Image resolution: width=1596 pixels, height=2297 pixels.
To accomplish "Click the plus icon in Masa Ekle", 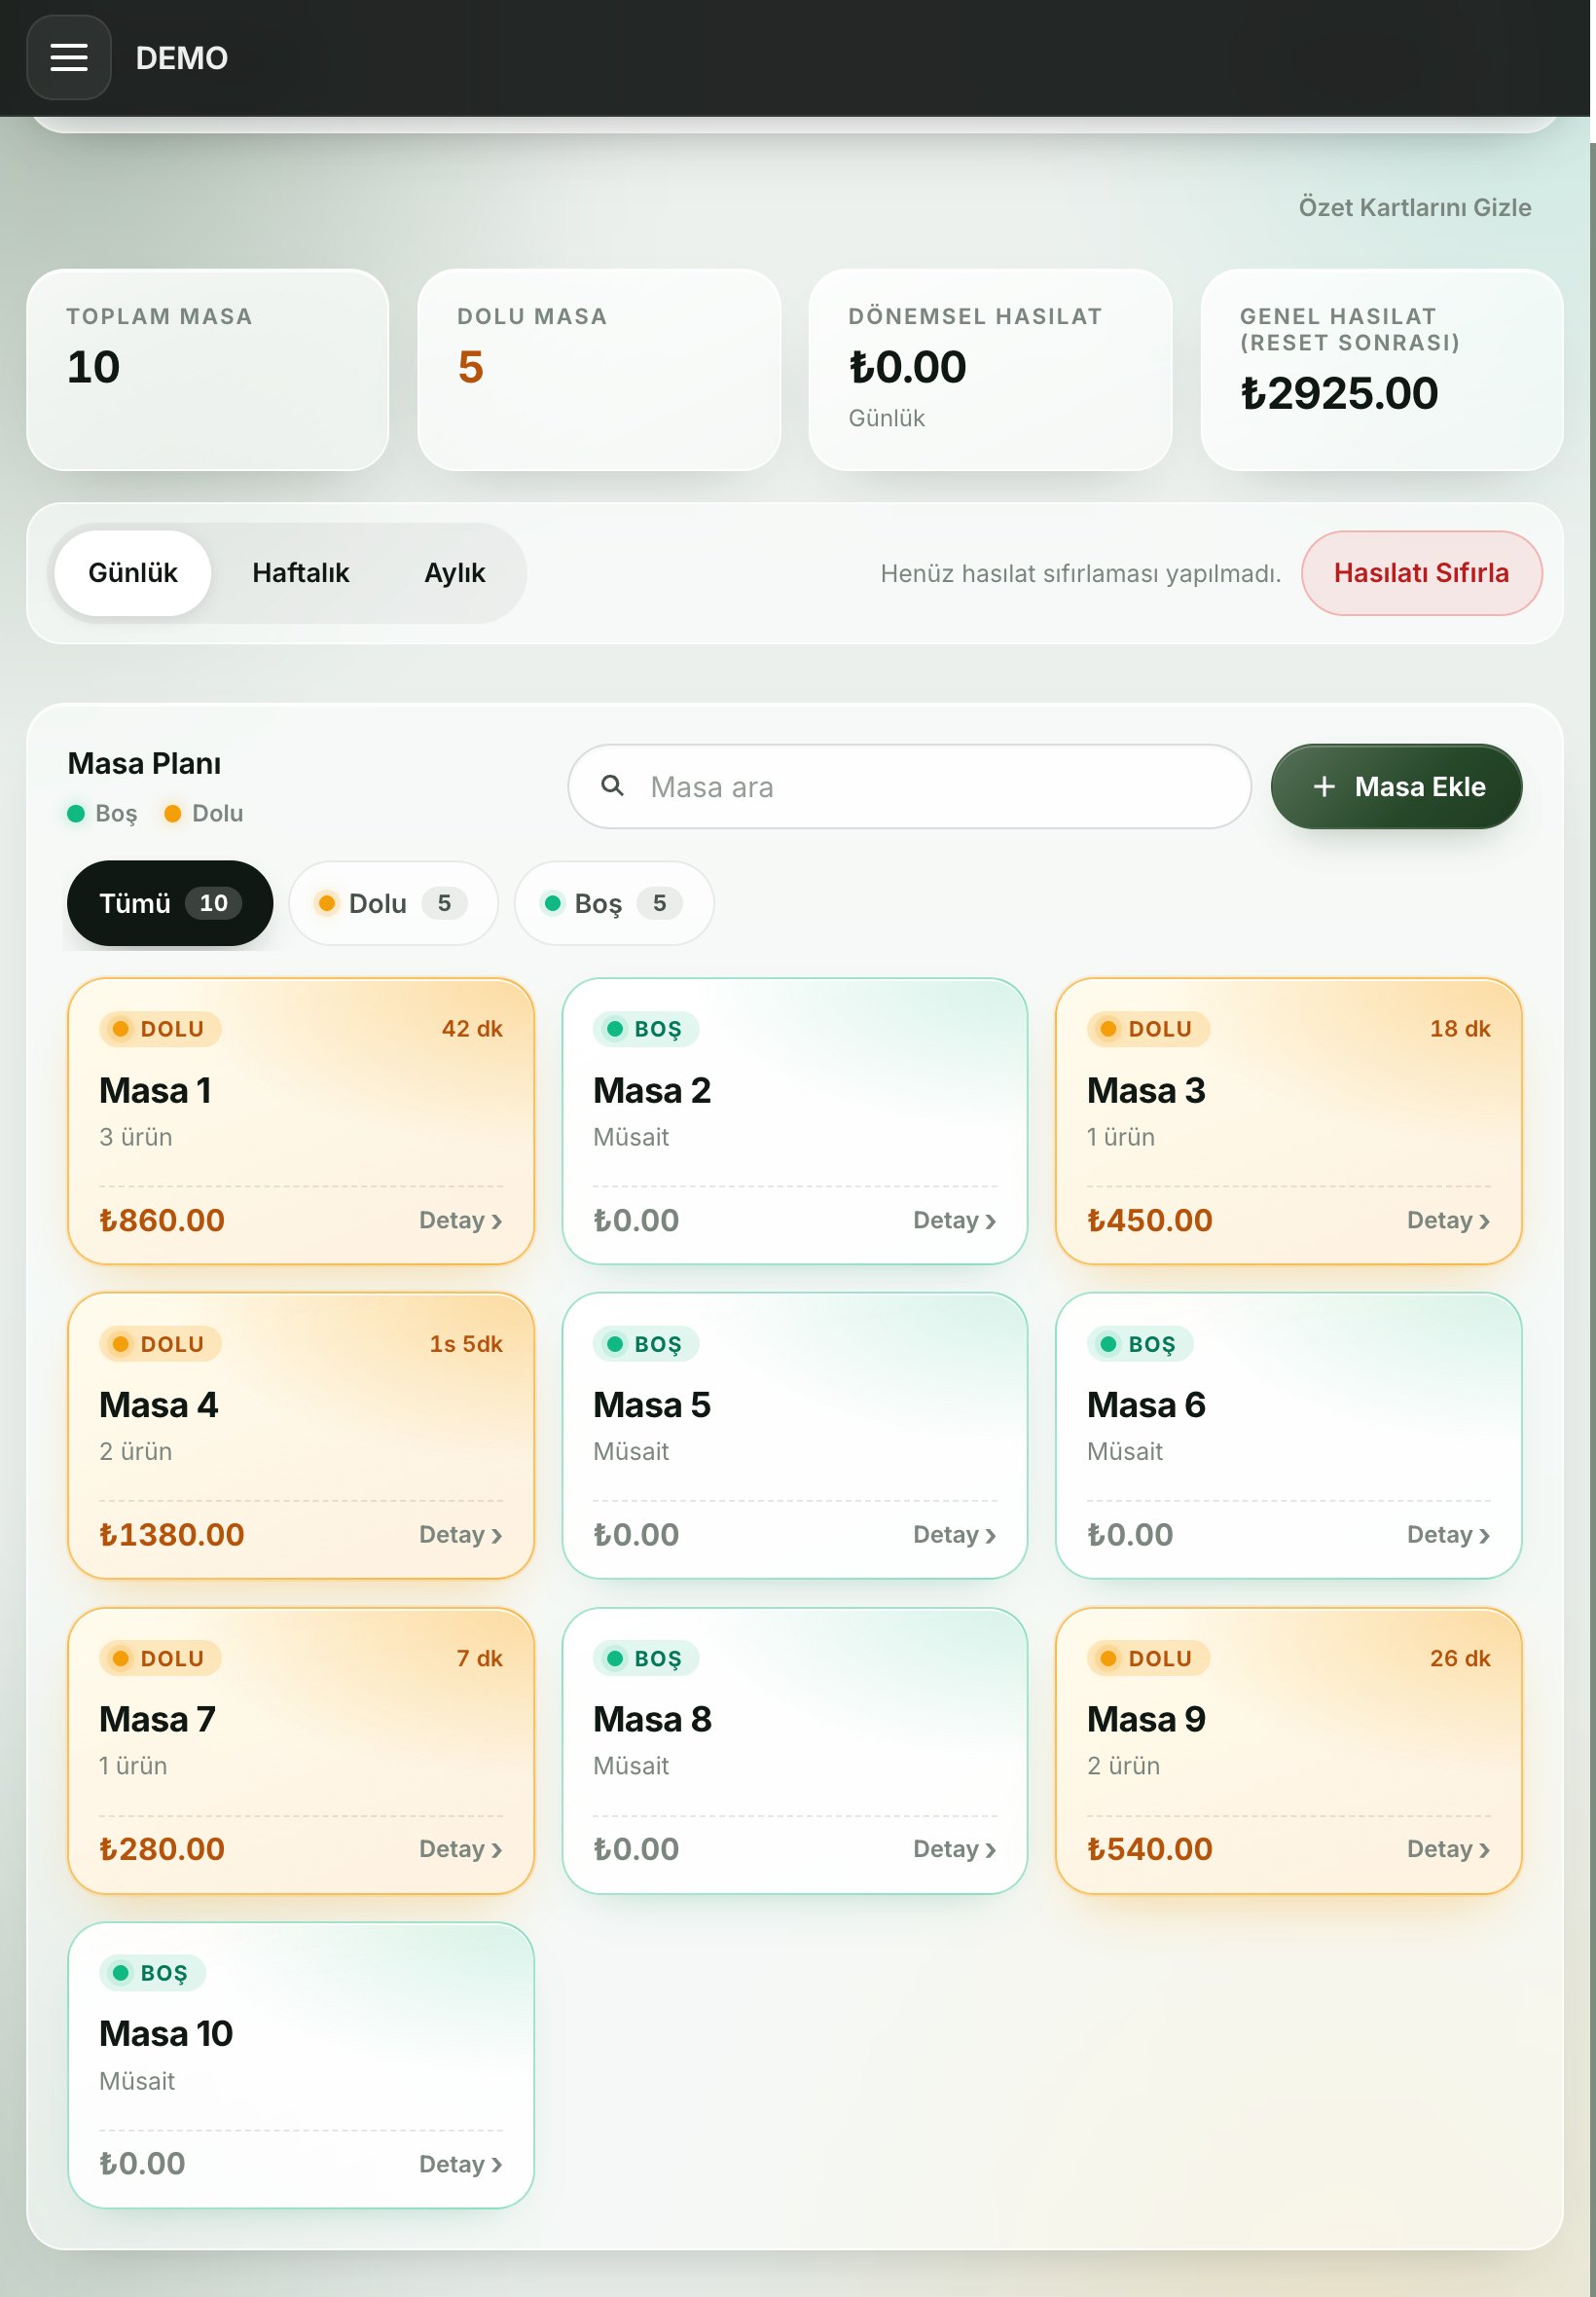I will (x=1323, y=787).
